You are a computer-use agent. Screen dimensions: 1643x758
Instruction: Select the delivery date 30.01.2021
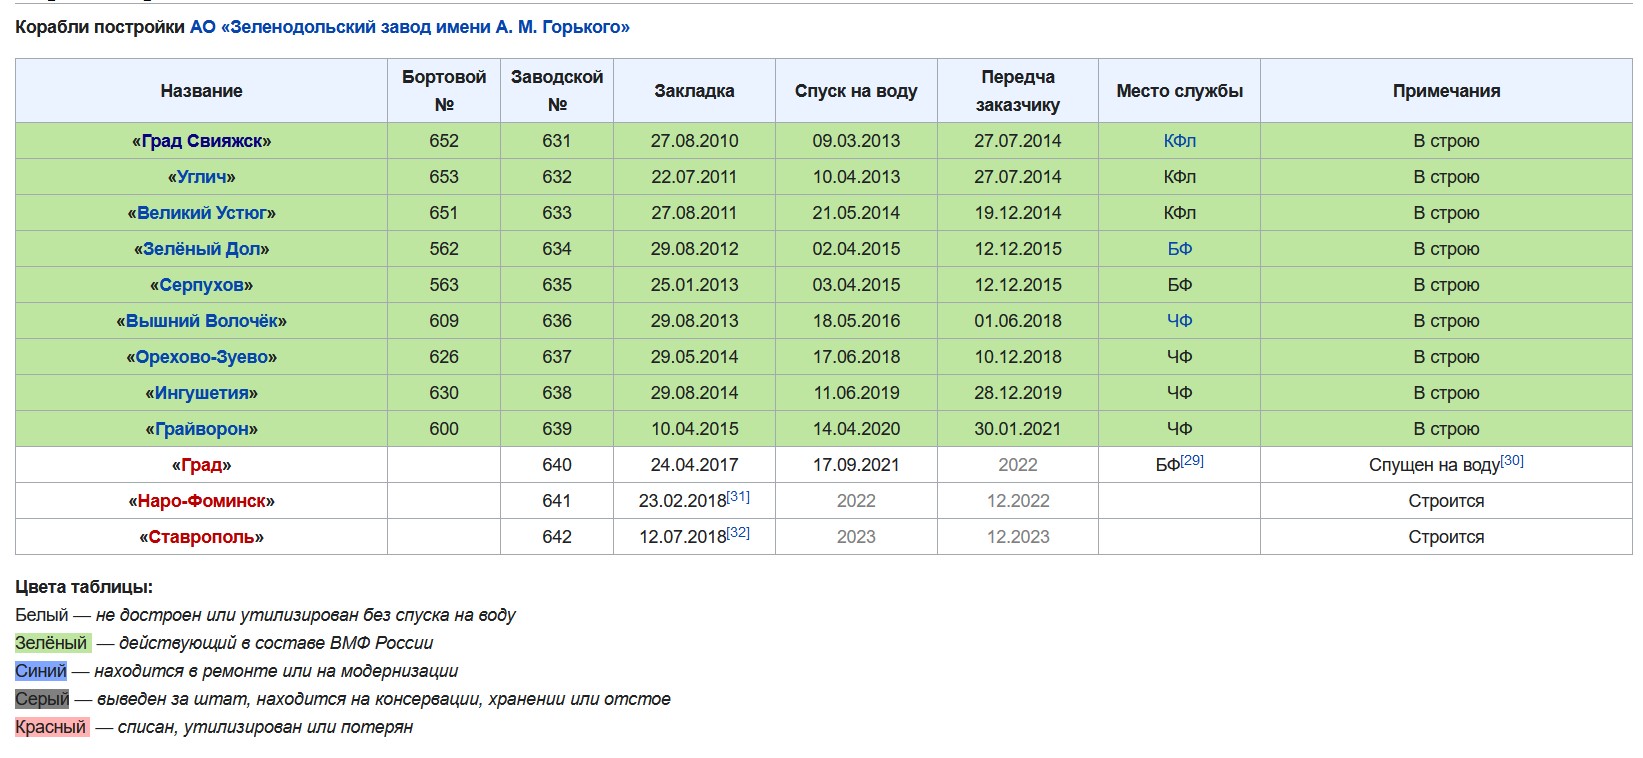[x=1018, y=429]
